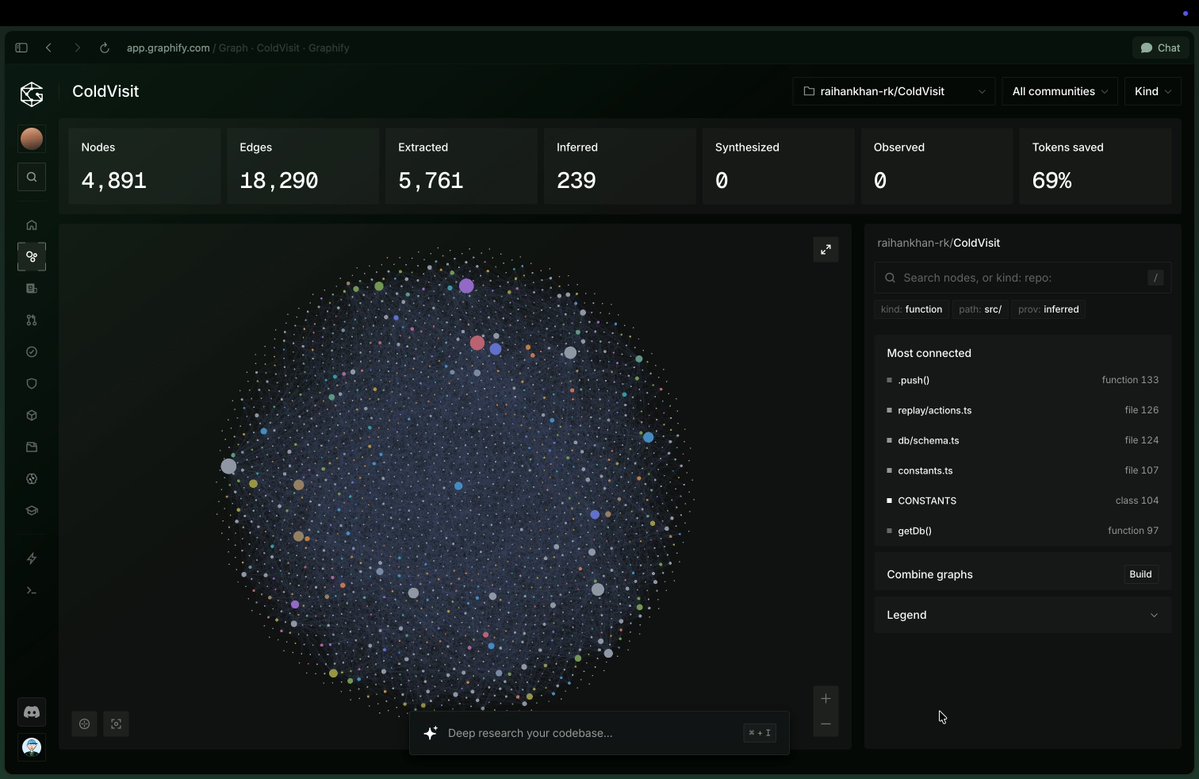Open the cube packages sidebar icon

(31, 415)
